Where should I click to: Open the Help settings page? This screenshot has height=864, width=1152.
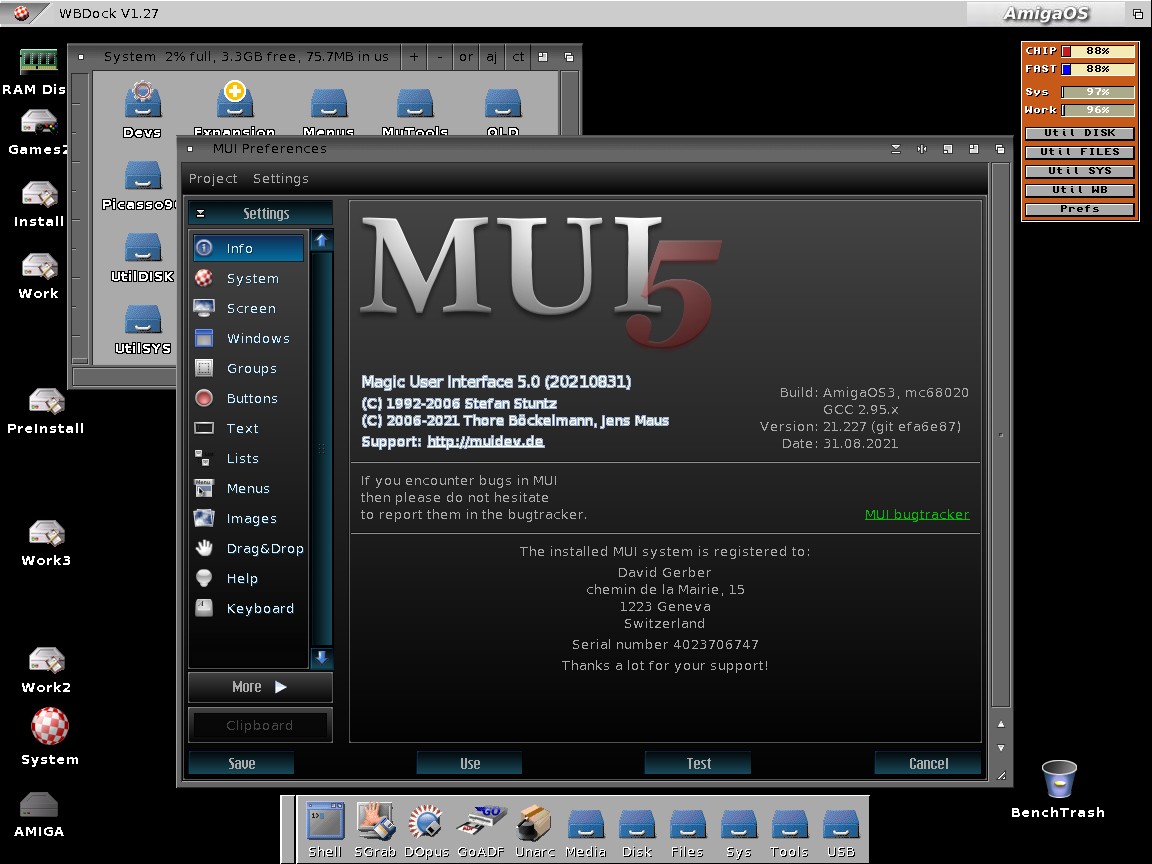coord(248,578)
